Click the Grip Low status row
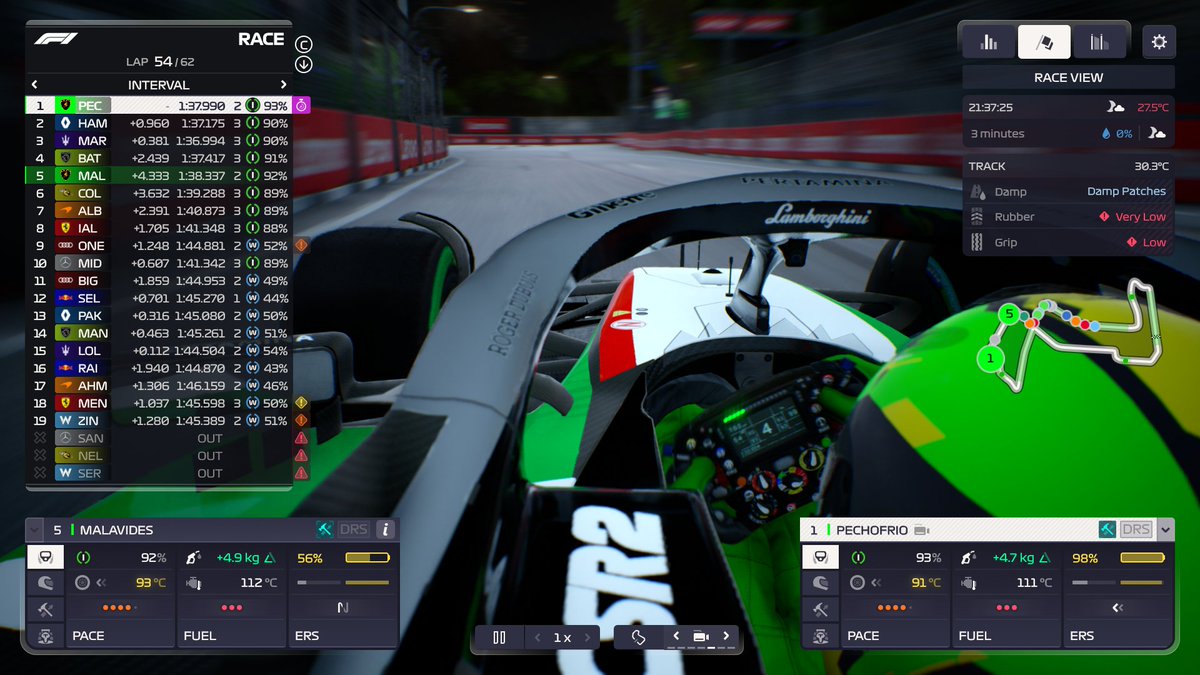1200x675 pixels. pos(1068,242)
